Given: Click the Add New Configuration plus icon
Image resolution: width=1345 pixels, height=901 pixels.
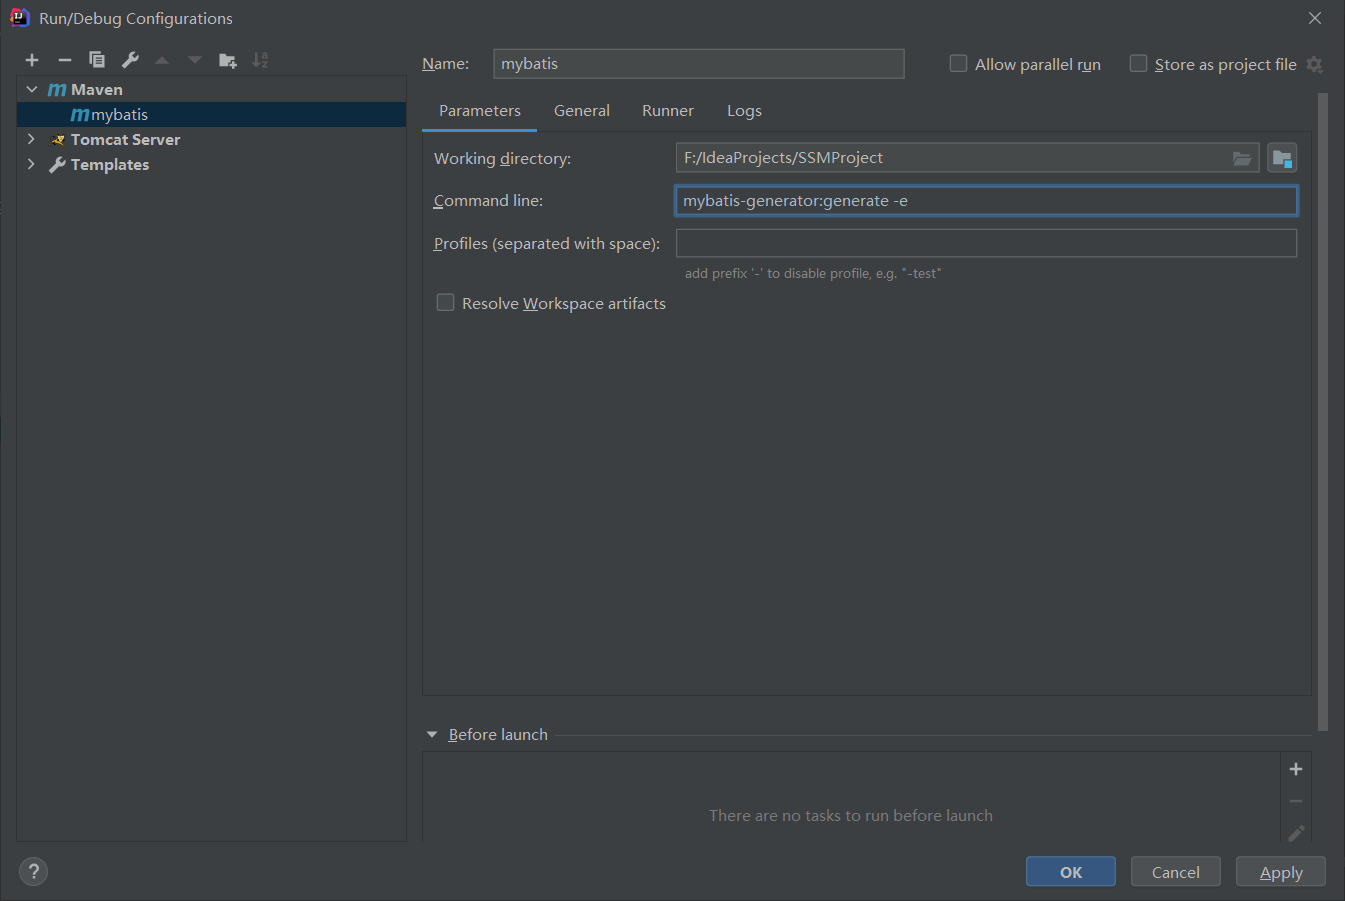Looking at the screenshot, I should [x=32, y=60].
